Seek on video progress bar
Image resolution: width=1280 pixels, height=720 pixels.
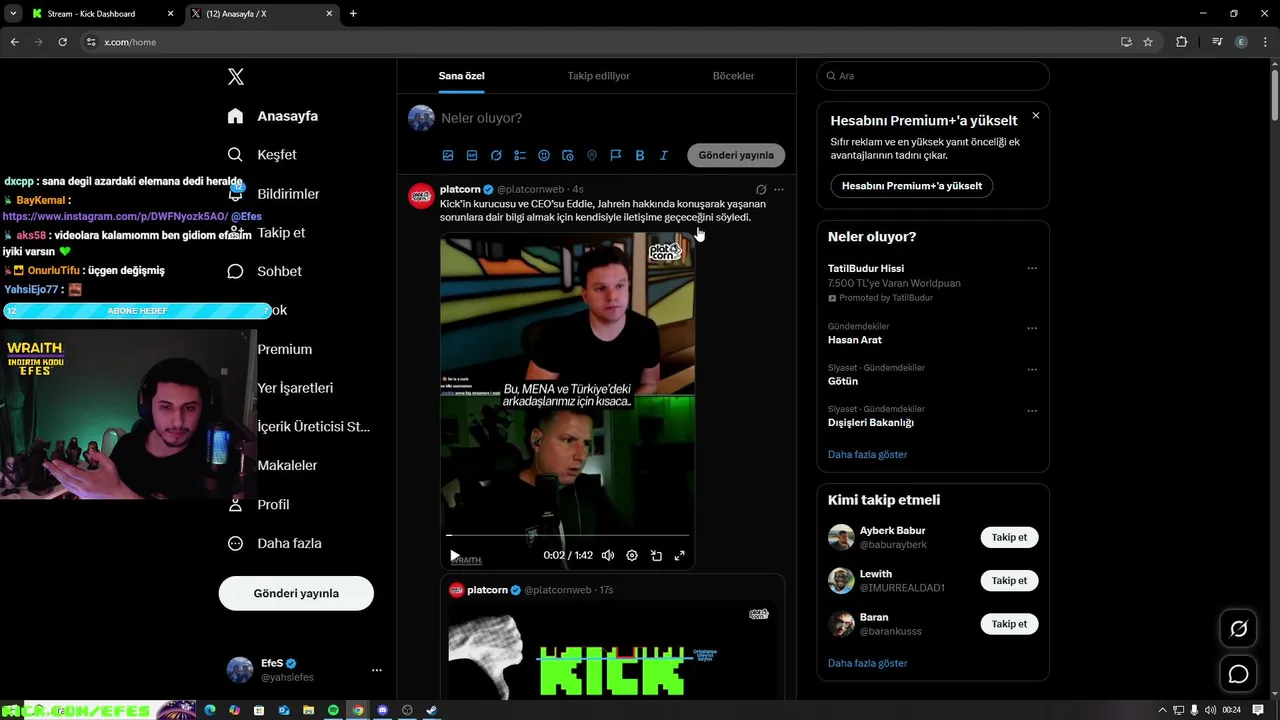click(567, 536)
